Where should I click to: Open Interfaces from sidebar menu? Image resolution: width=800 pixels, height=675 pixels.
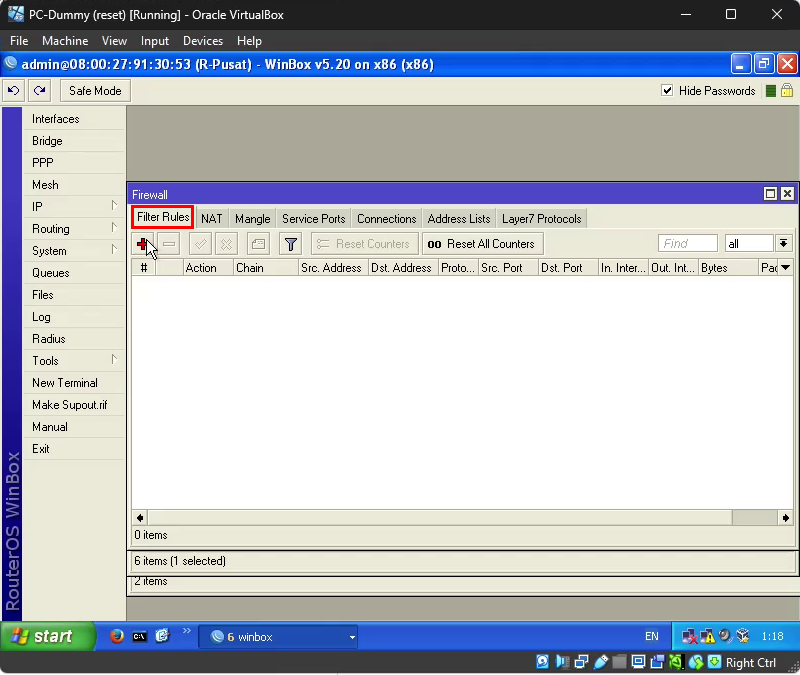(x=73, y=119)
